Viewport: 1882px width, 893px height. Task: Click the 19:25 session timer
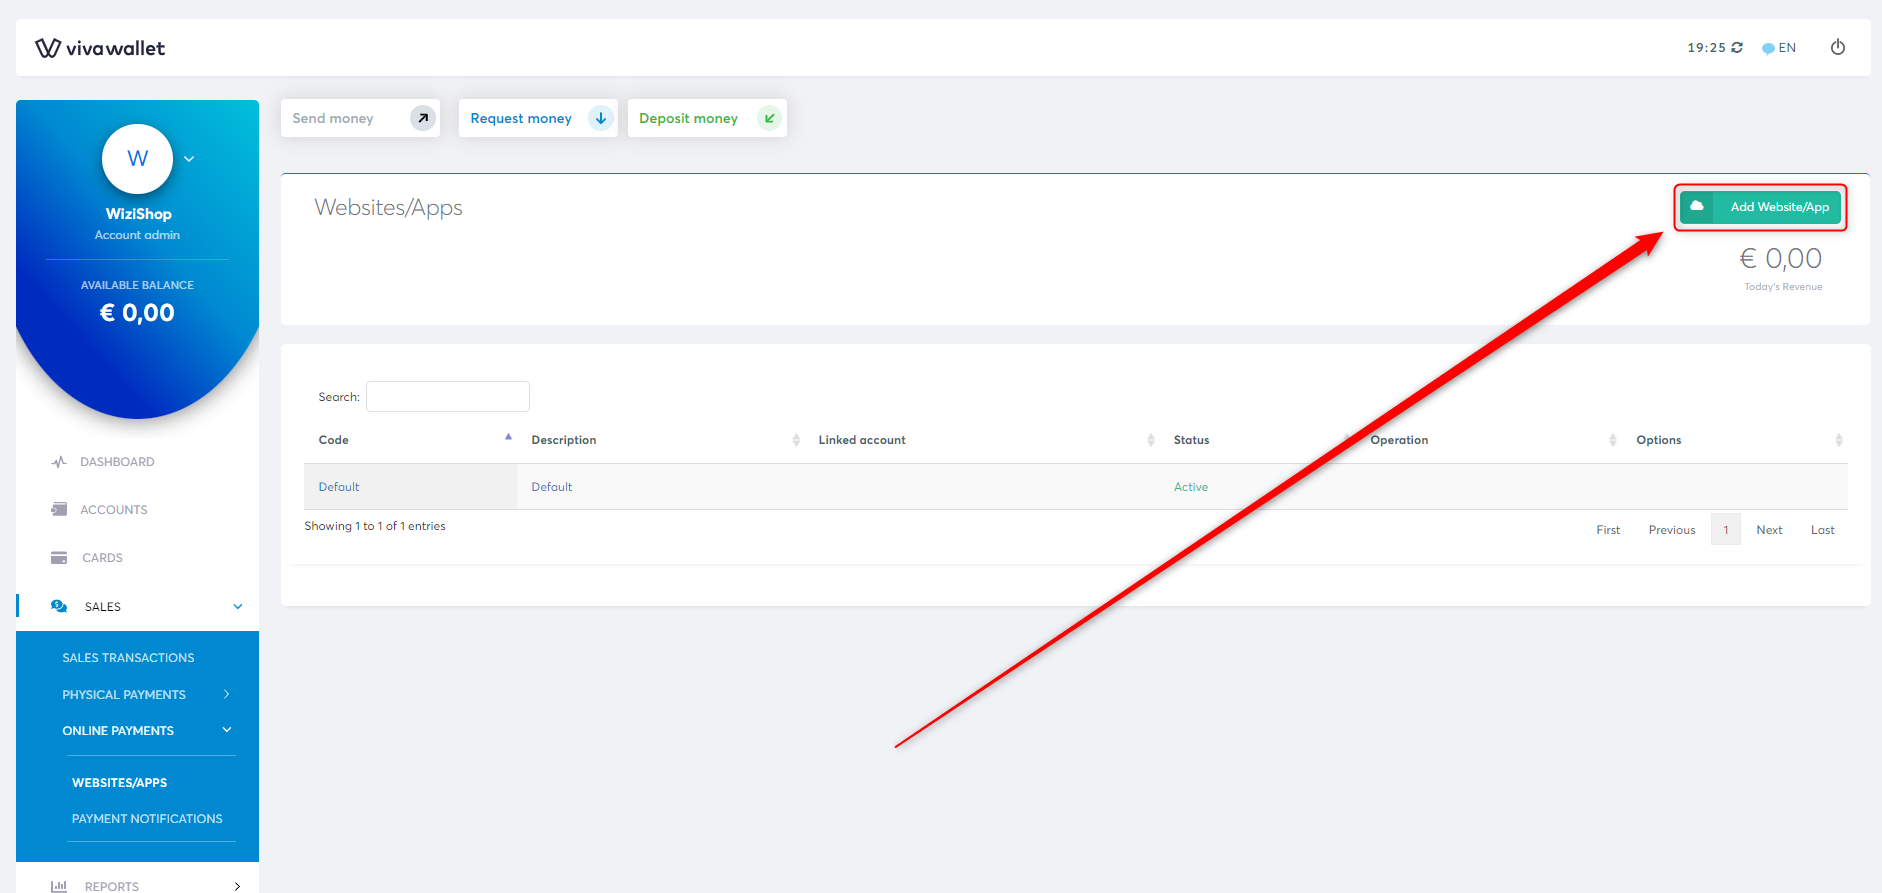1707,48
